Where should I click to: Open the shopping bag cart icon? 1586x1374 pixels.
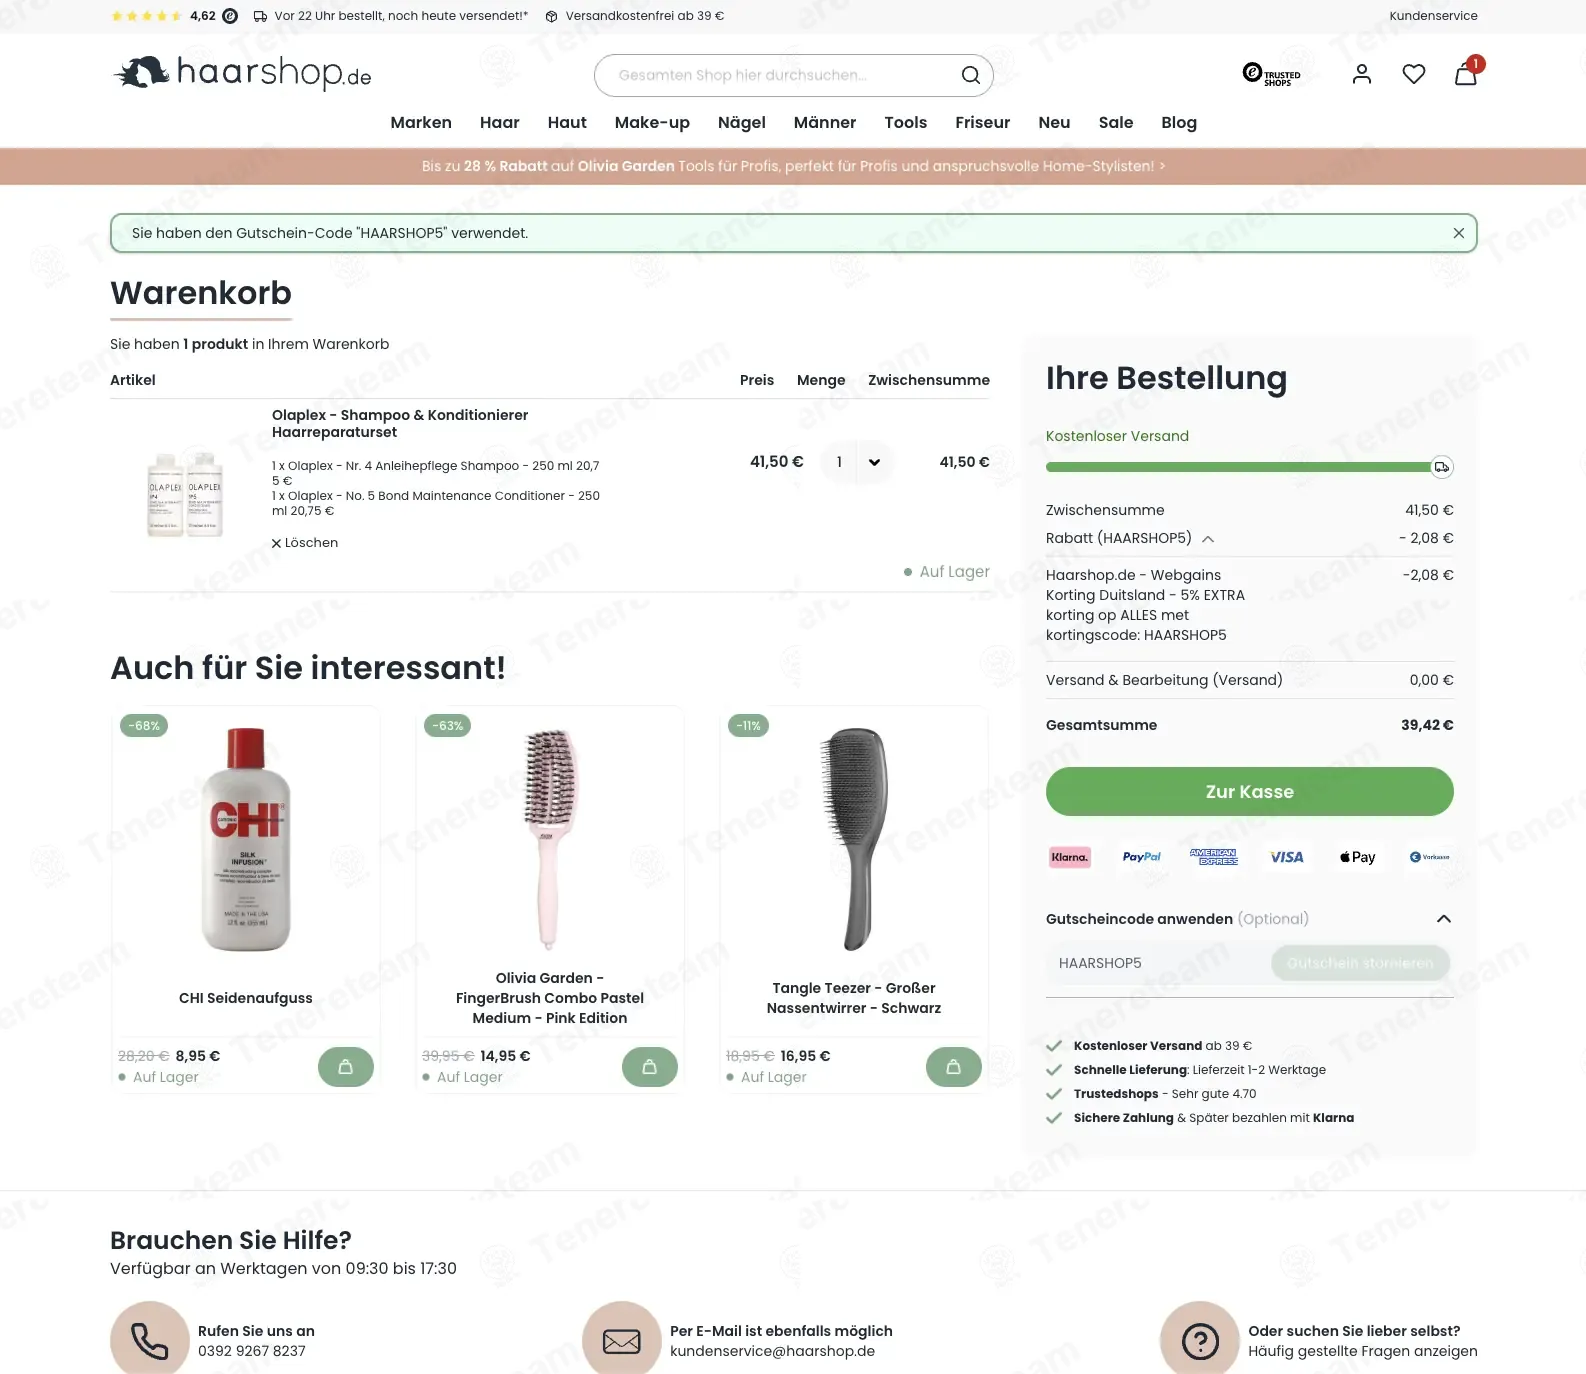click(1466, 73)
